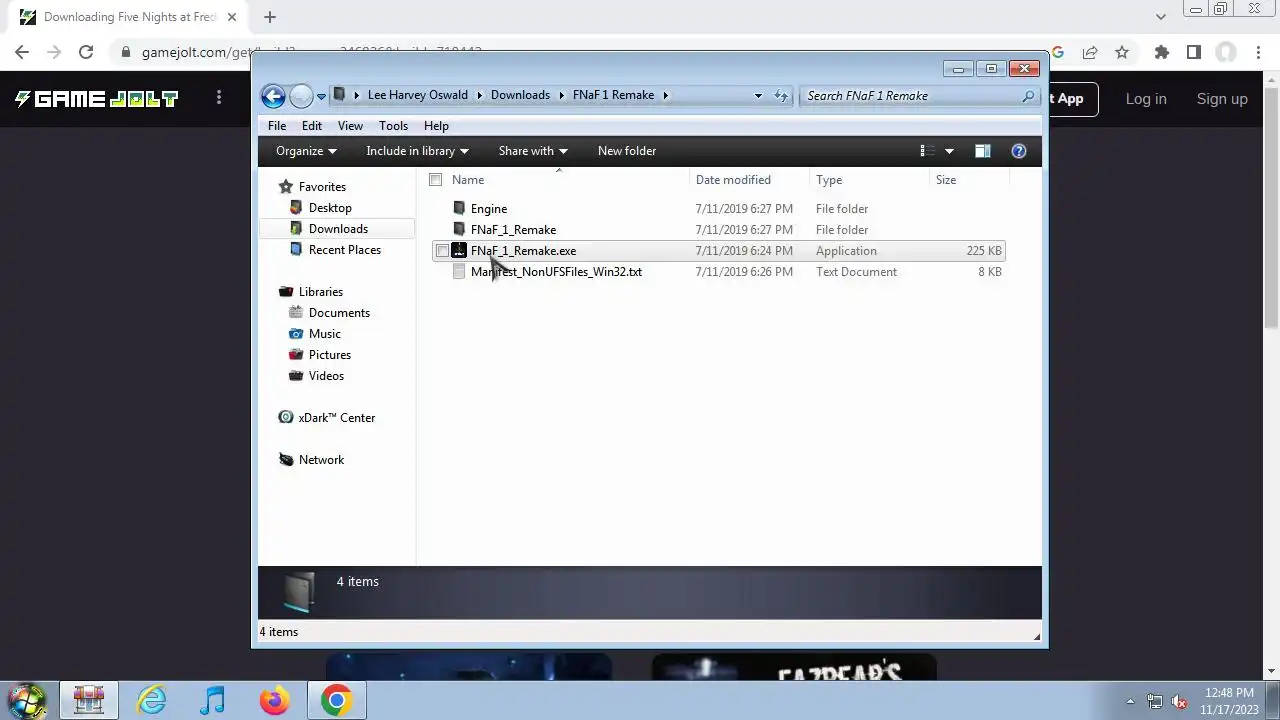Open recent locations dropdown beside navigation arrows
1280x720 pixels.
pyautogui.click(x=321, y=96)
